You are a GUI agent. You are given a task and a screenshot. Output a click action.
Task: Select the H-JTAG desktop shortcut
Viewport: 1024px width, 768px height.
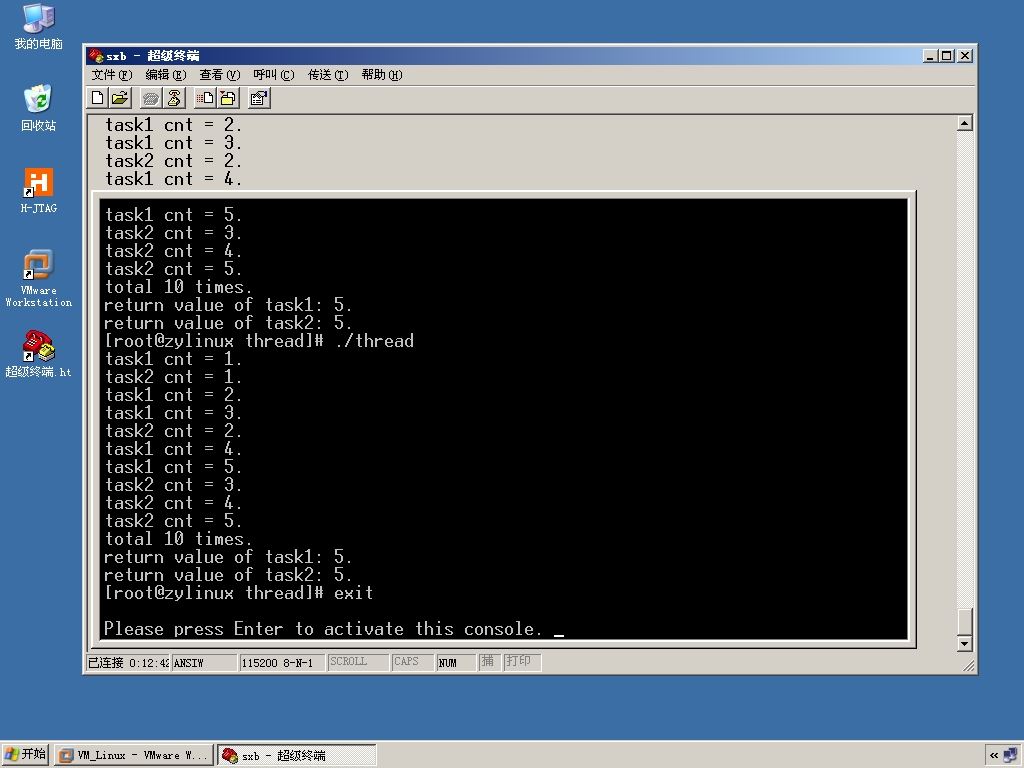click(x=39, y=191)
